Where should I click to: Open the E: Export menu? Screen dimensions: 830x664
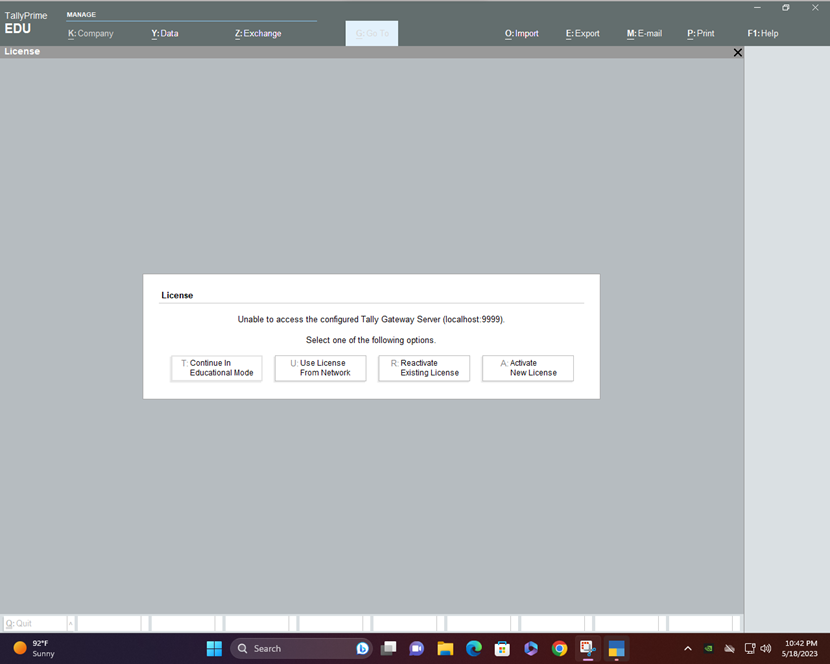click(x=582, y=33)
